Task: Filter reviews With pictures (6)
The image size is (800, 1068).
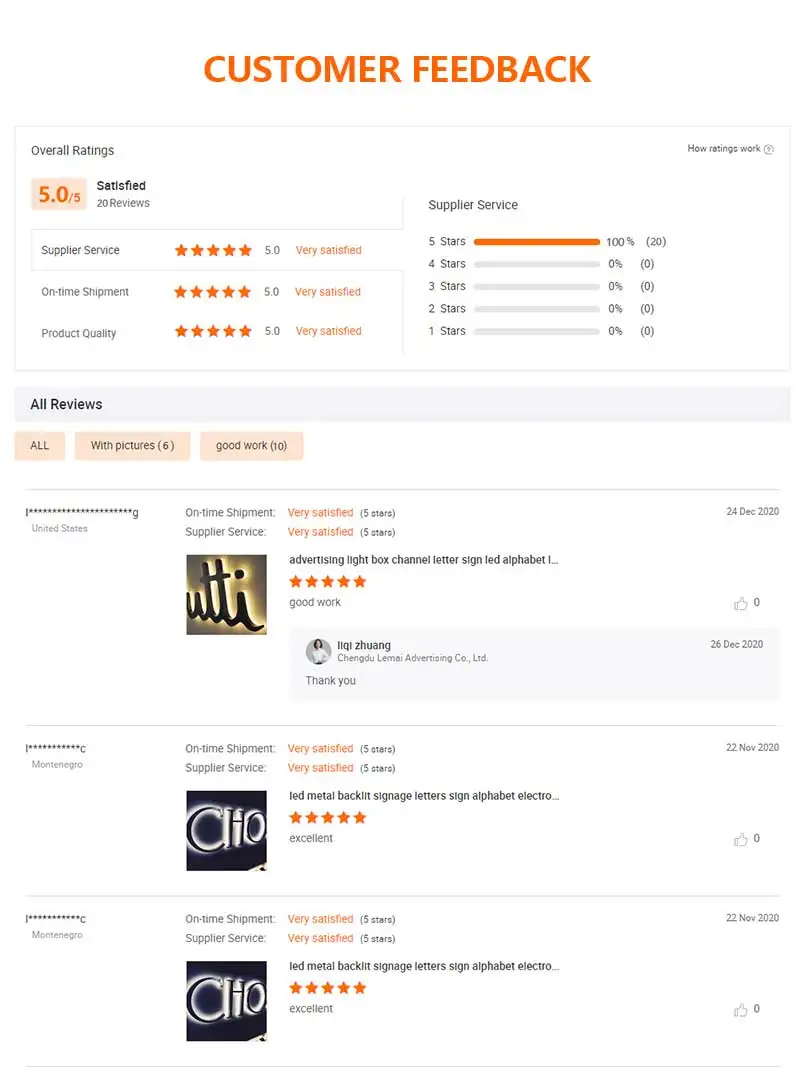Action: click(132, 446)
